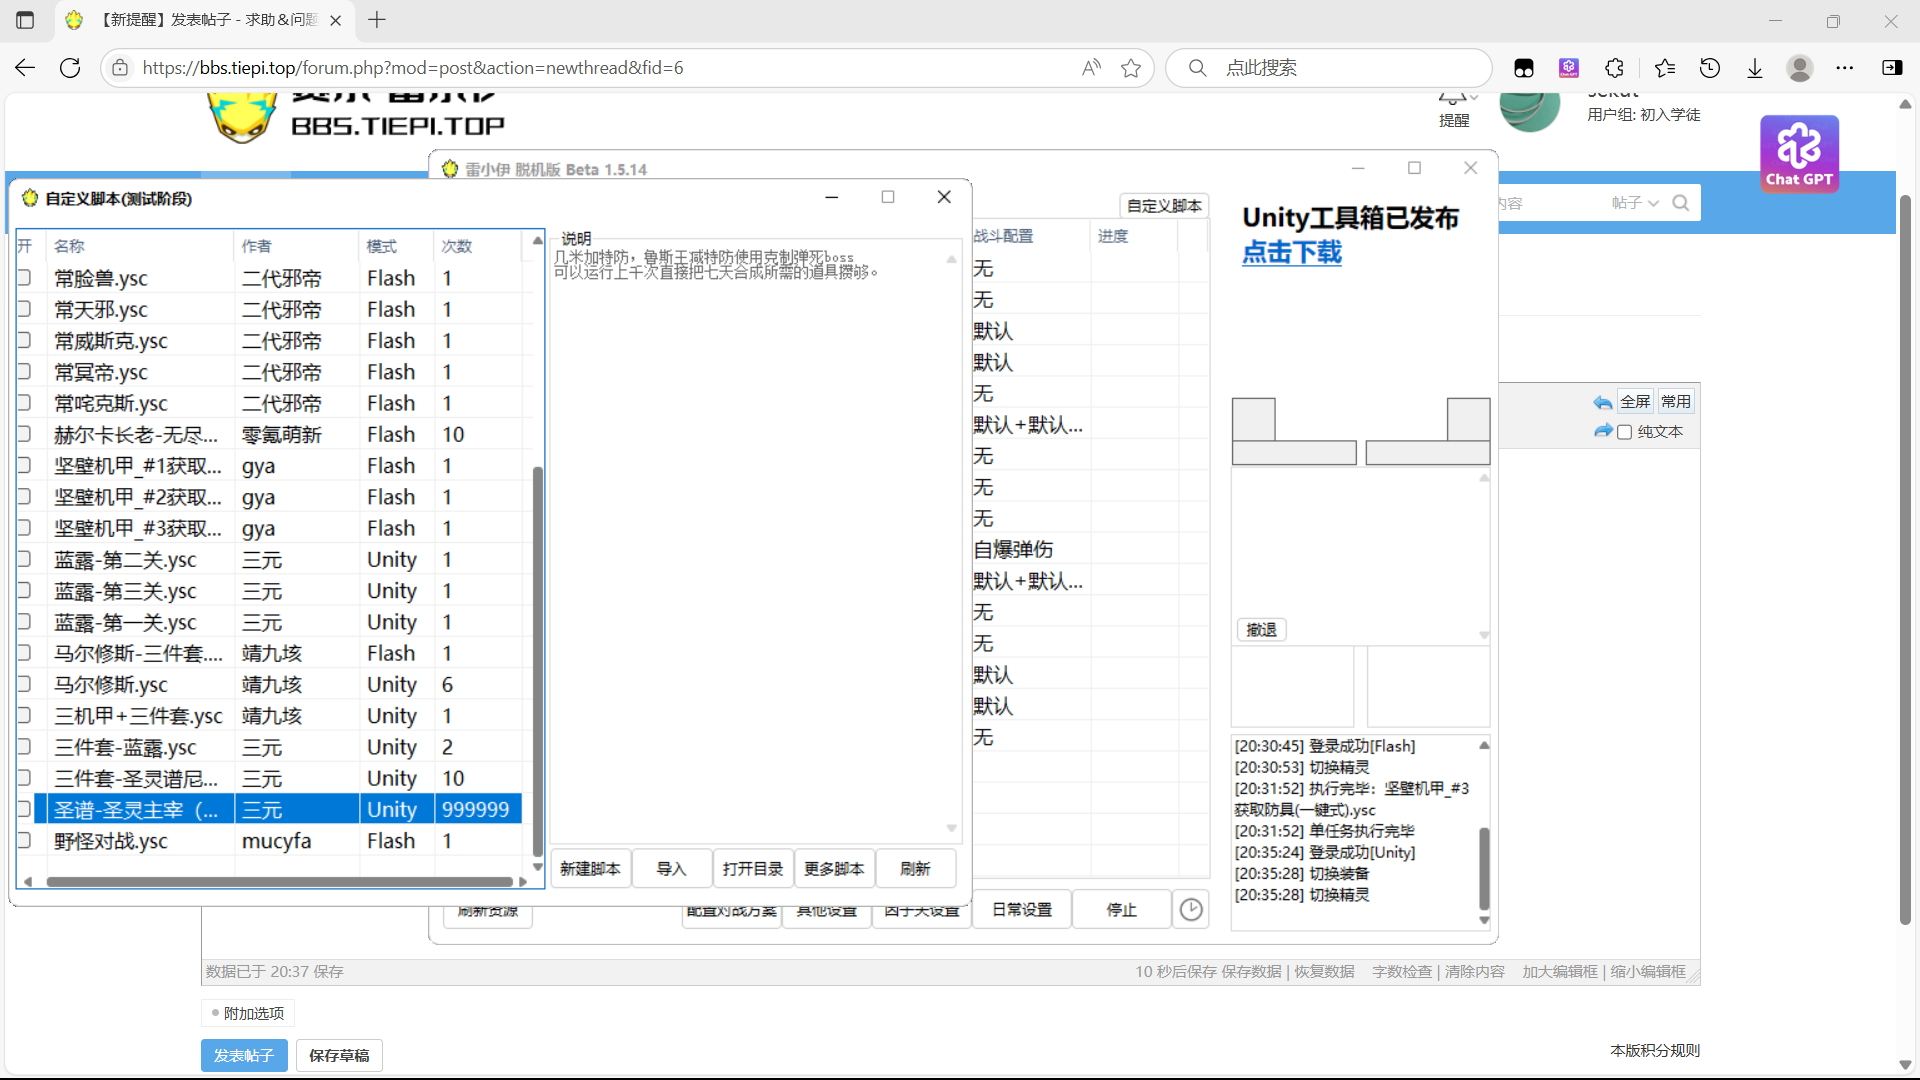Click tab actions menu icon
This screenshot has height=1080, width=1920.
(25, 20)
